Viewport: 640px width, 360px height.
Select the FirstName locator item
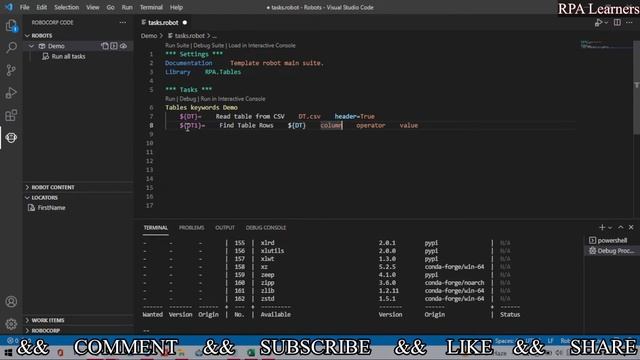pos(51,208)
